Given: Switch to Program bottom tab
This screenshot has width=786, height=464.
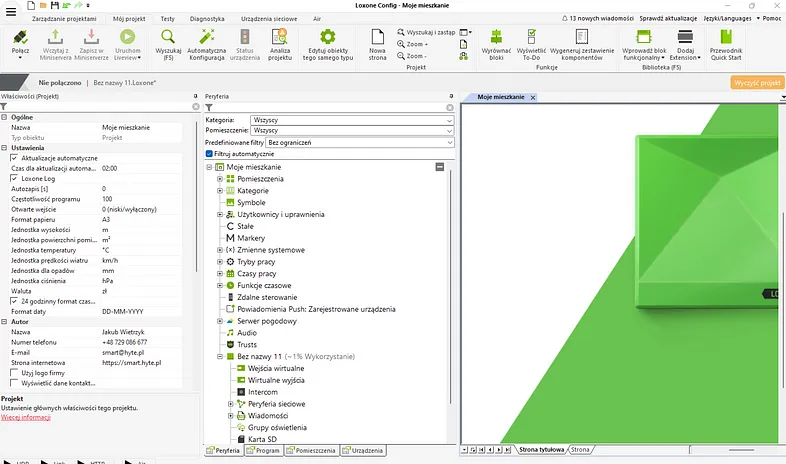Looking at the screenshot, I should pos(263,450).
